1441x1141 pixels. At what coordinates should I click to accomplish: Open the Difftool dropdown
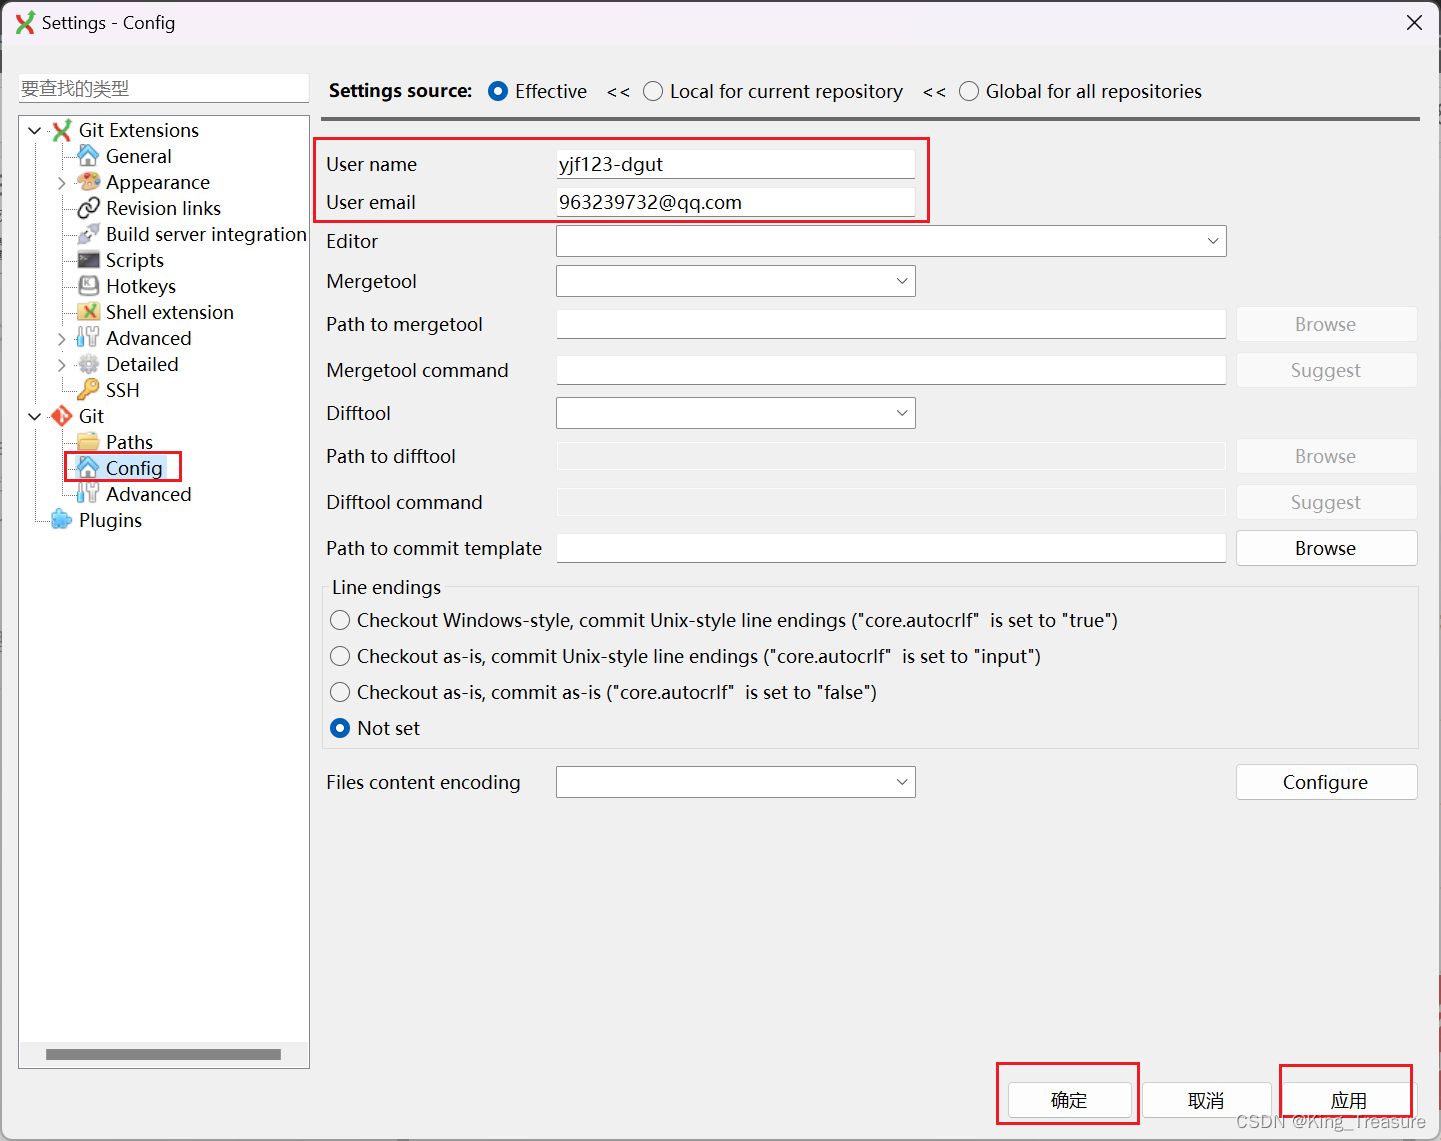click(736, 413)
